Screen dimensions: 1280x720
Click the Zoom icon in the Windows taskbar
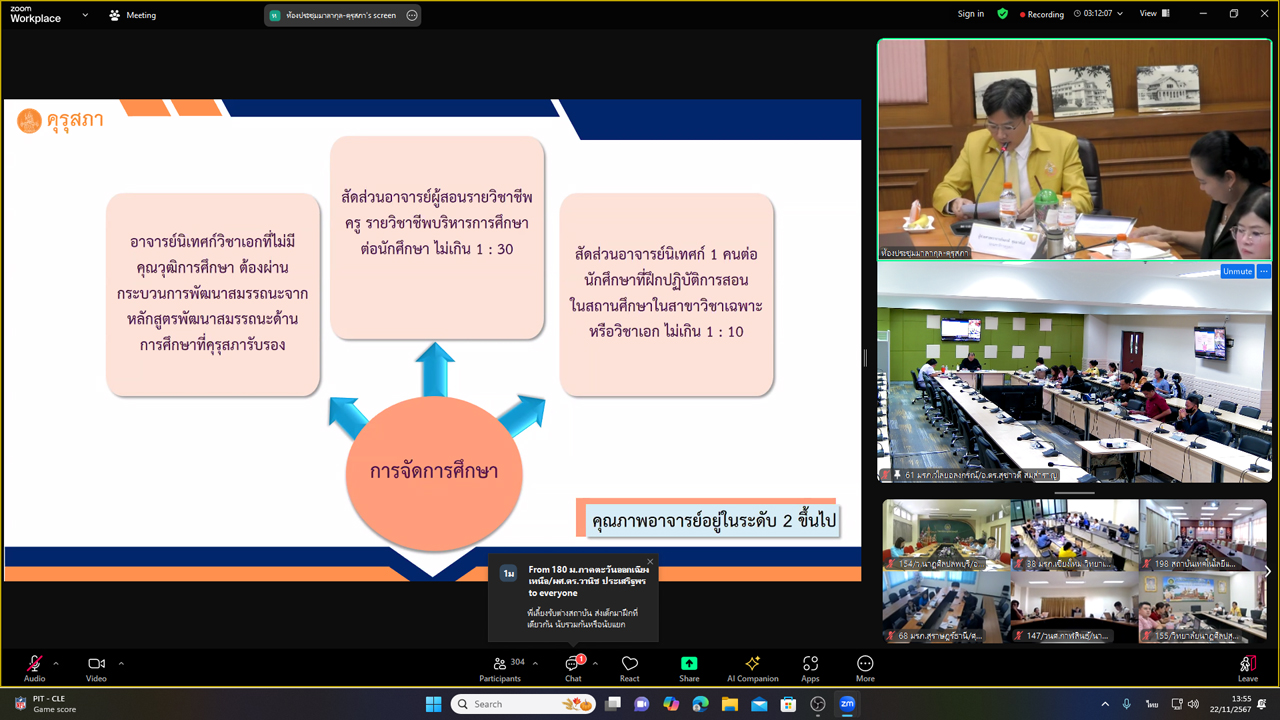tap(847, 703)
